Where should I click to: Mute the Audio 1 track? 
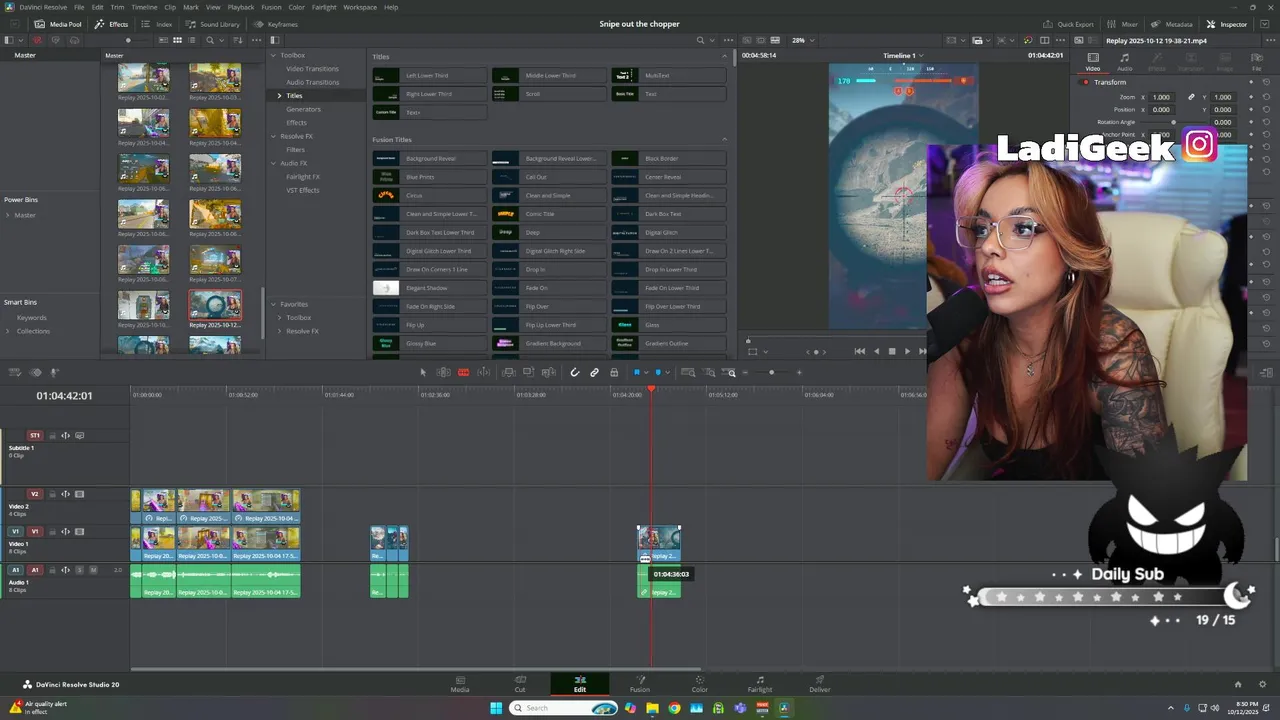[93, 570]
